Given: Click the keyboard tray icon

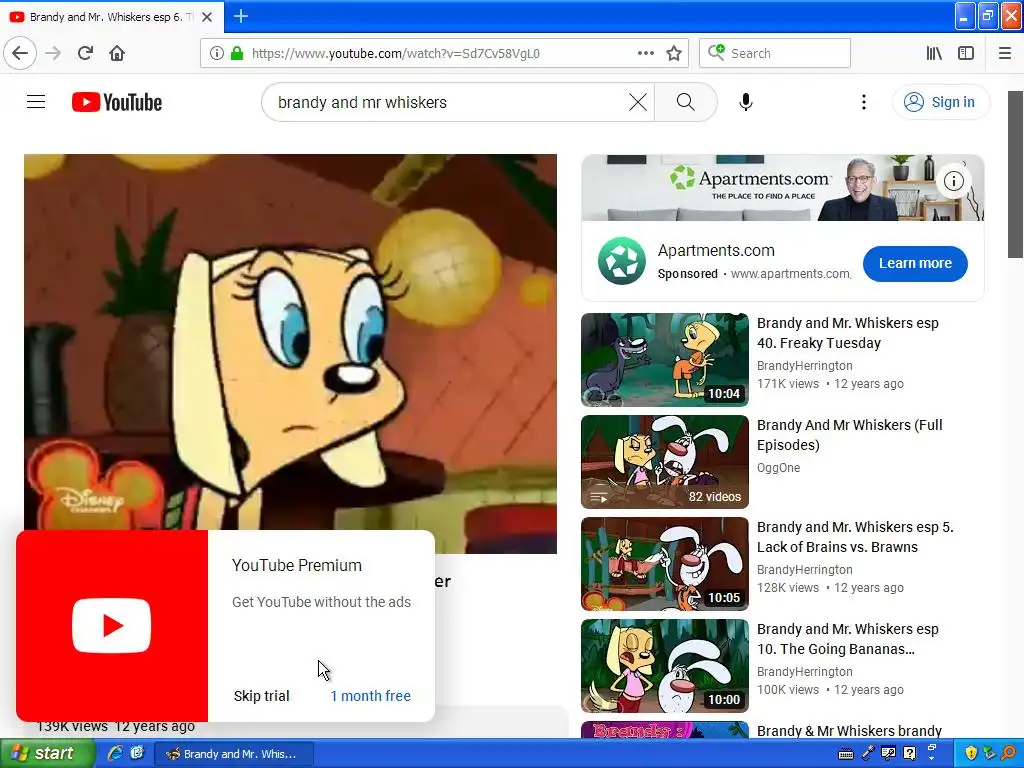Looking at the screenshot, I should click(x=846, y=754).
